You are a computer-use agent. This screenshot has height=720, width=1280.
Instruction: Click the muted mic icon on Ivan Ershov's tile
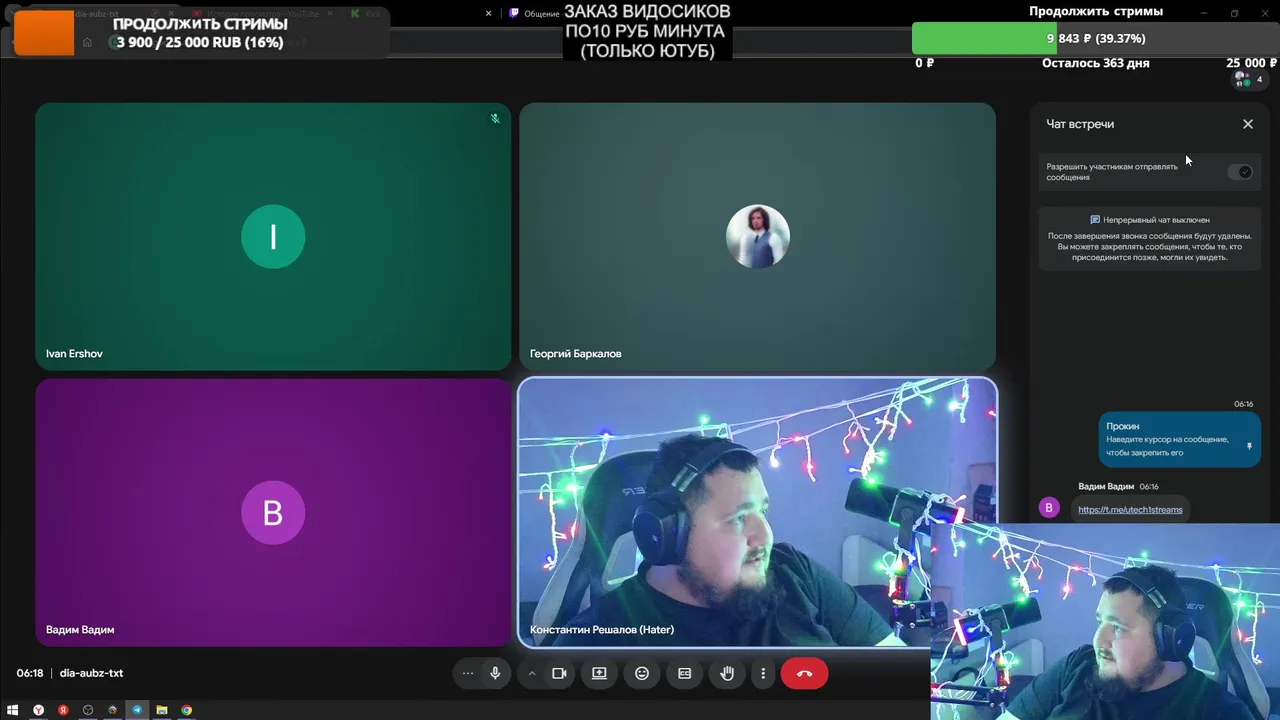click(495, 119)
